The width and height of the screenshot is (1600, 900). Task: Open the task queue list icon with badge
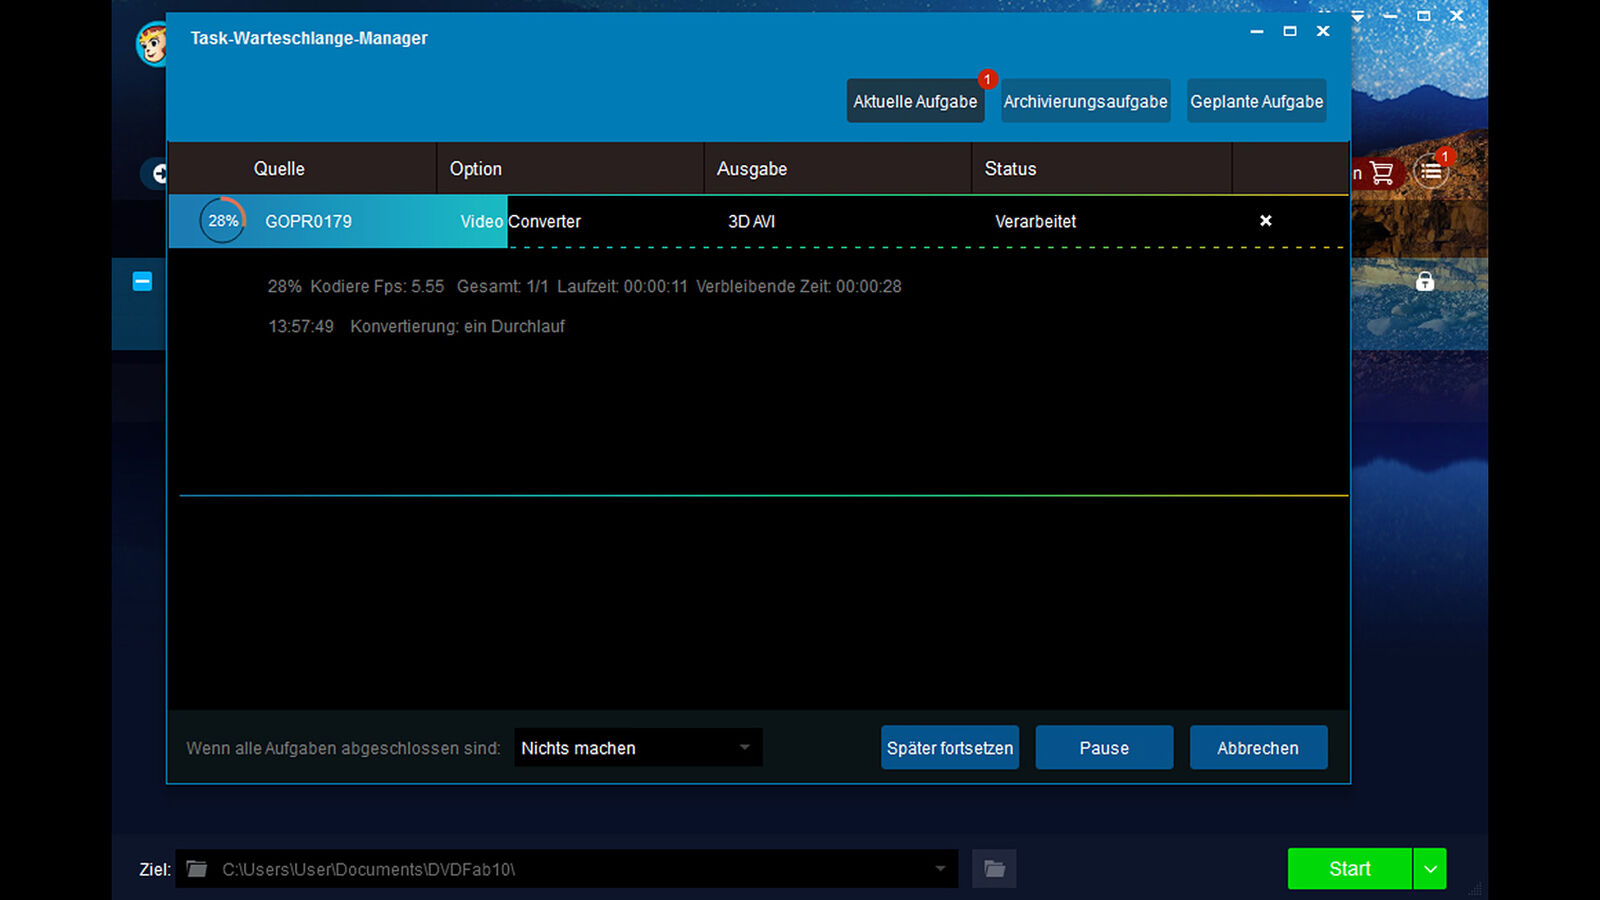(x=1432, y=172)
